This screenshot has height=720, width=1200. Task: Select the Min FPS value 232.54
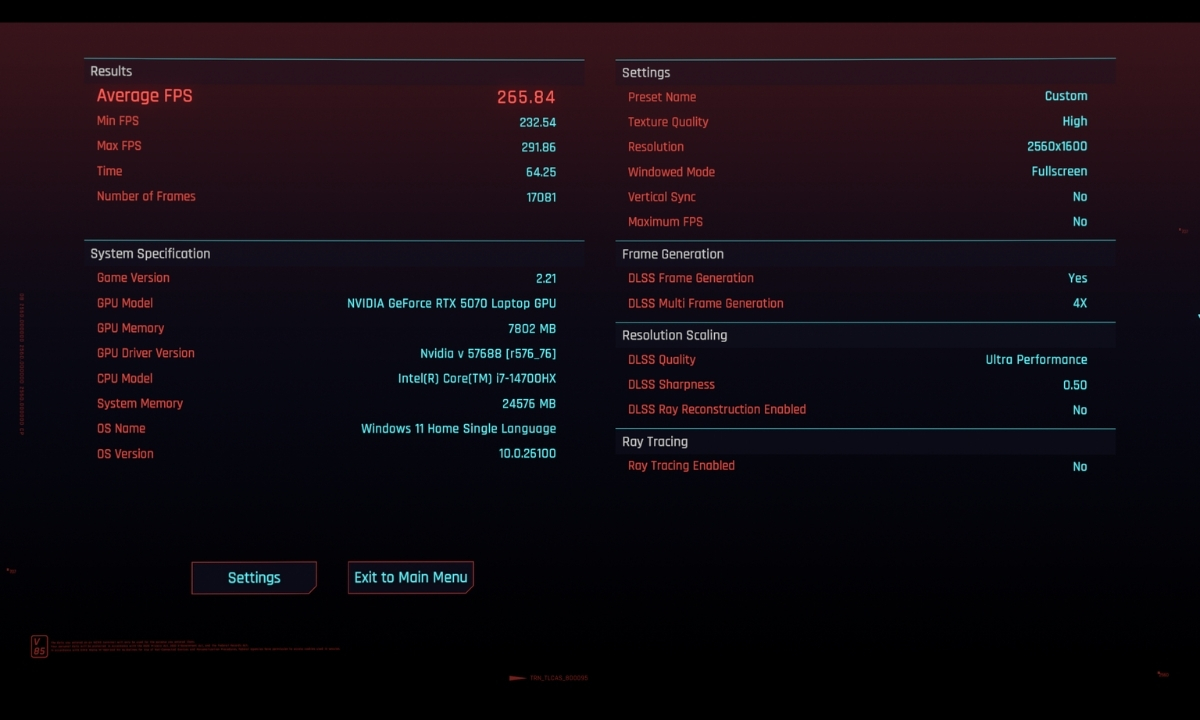(x=537, y=122)
